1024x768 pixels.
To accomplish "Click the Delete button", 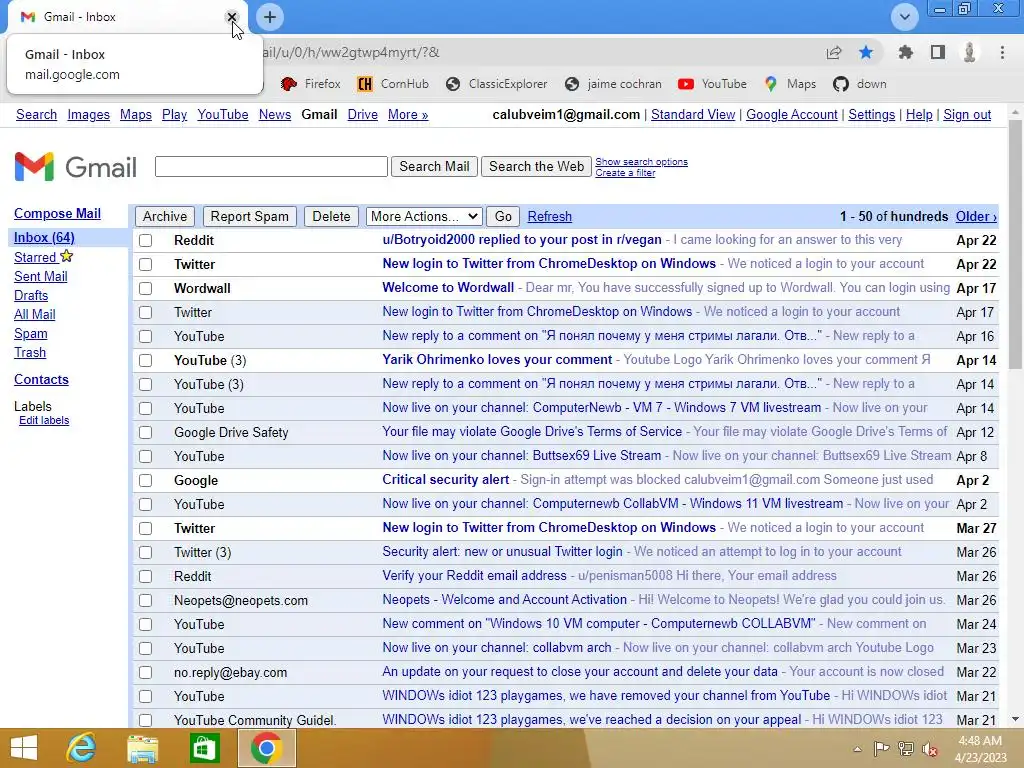I will pos(331,216).
